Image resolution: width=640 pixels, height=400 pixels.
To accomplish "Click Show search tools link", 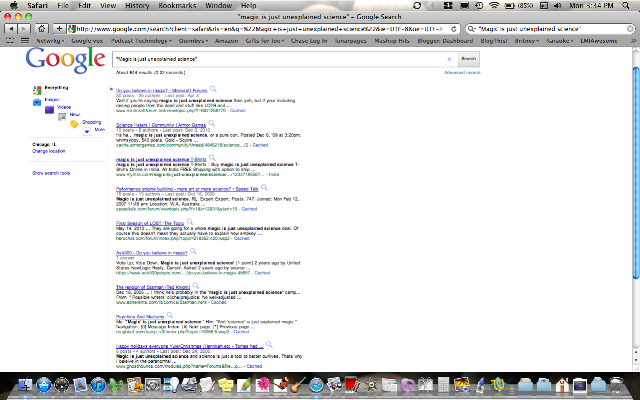I will (51, 173).
